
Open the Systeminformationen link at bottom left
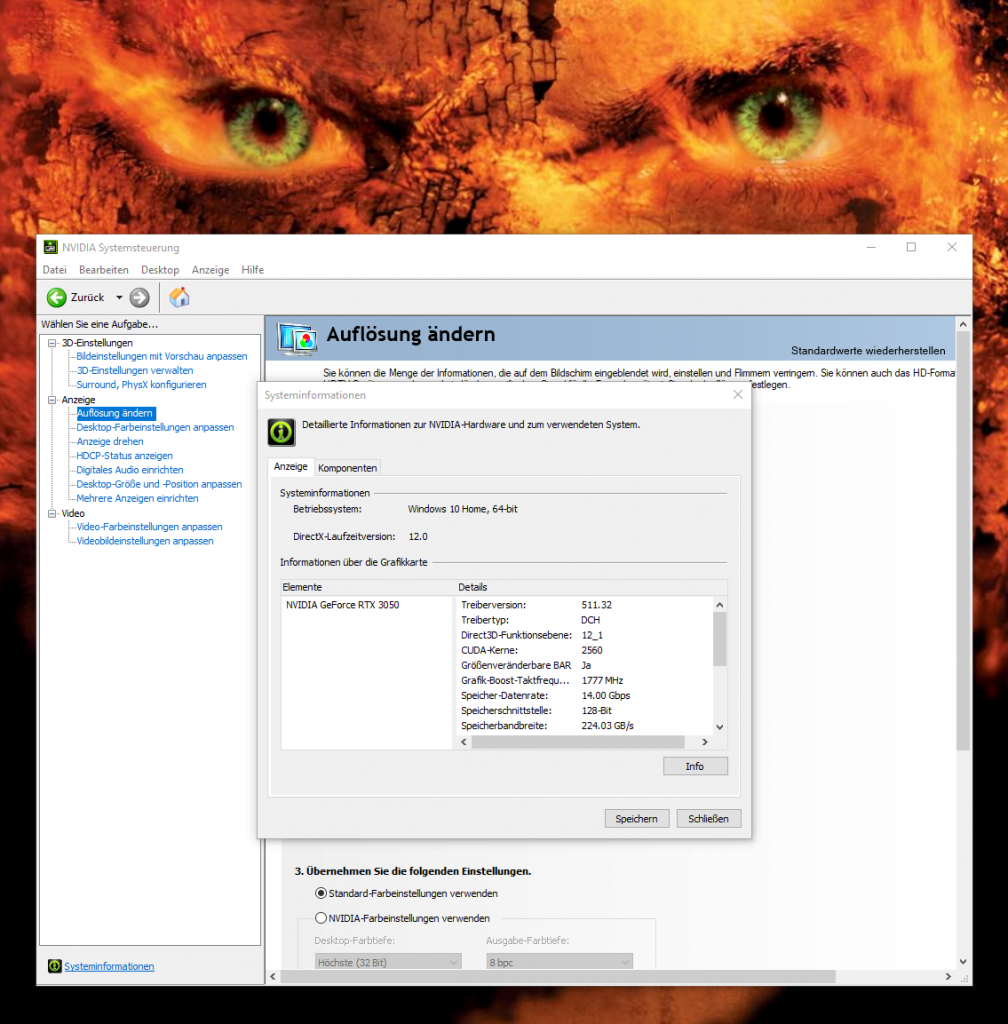point(109,966)
